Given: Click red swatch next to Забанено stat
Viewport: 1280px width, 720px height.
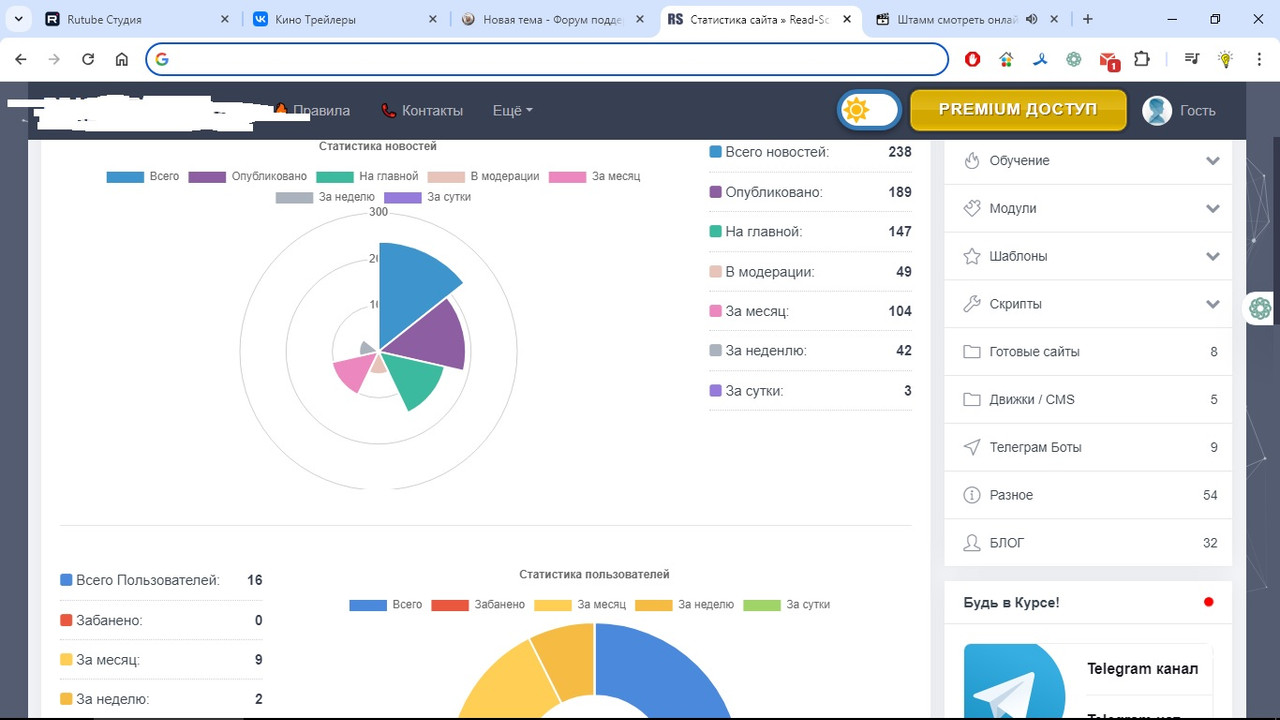Looking at the screenshot, I should pyautogui.click(x=66, y=620).
